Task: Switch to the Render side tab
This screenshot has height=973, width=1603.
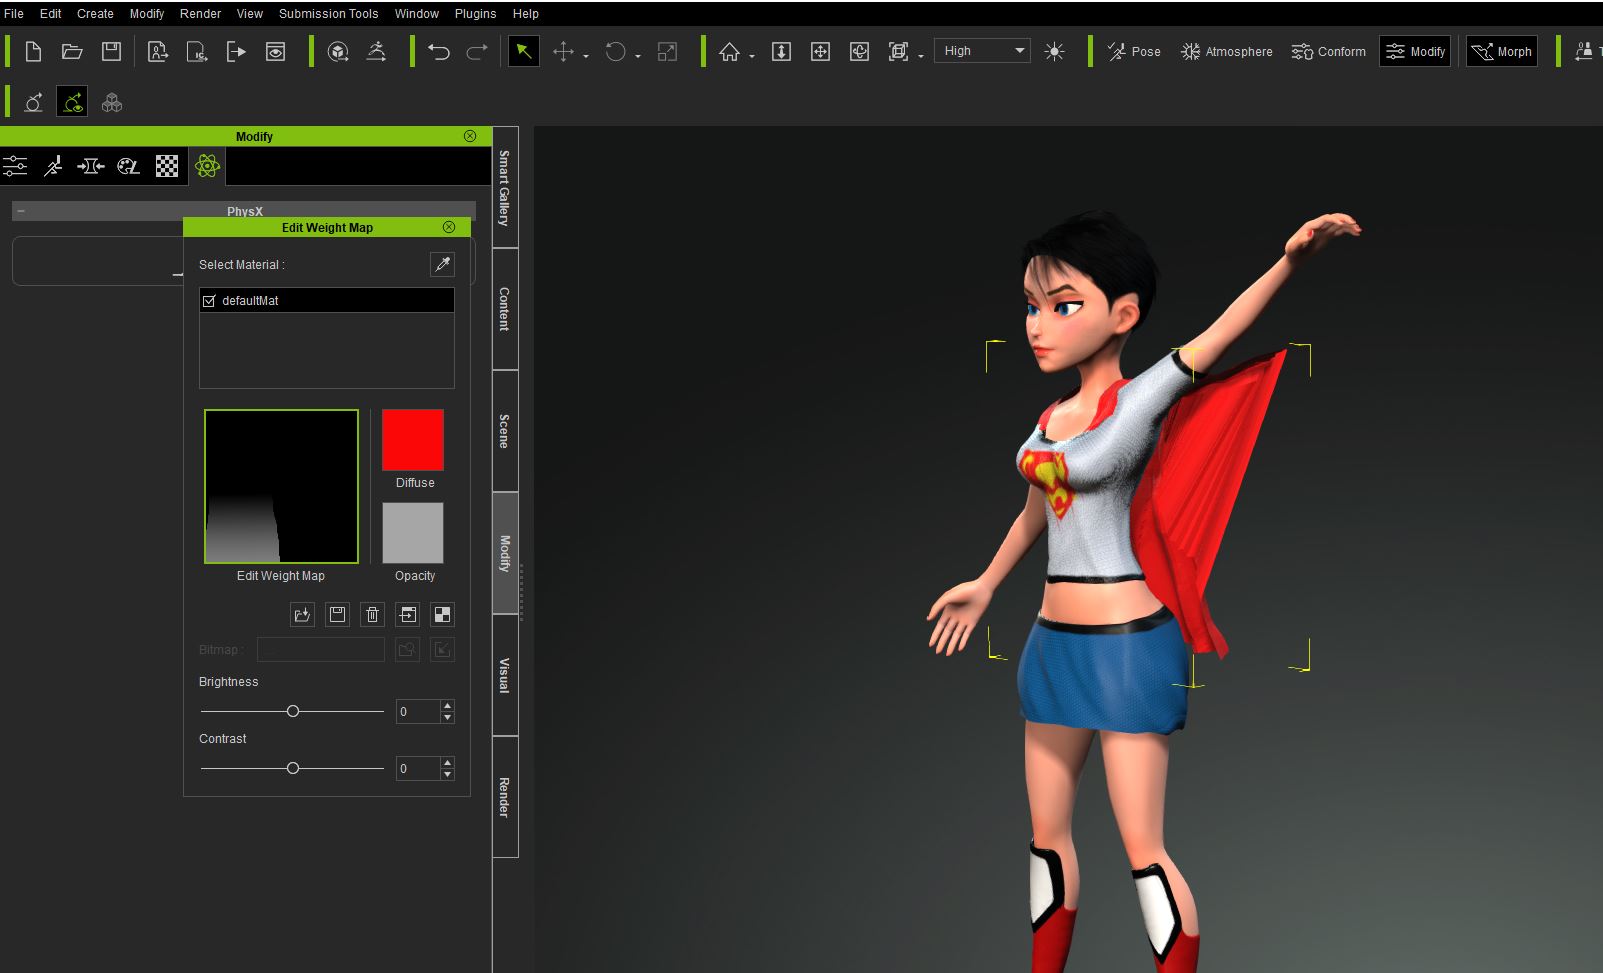Action: tap(505, 797)
